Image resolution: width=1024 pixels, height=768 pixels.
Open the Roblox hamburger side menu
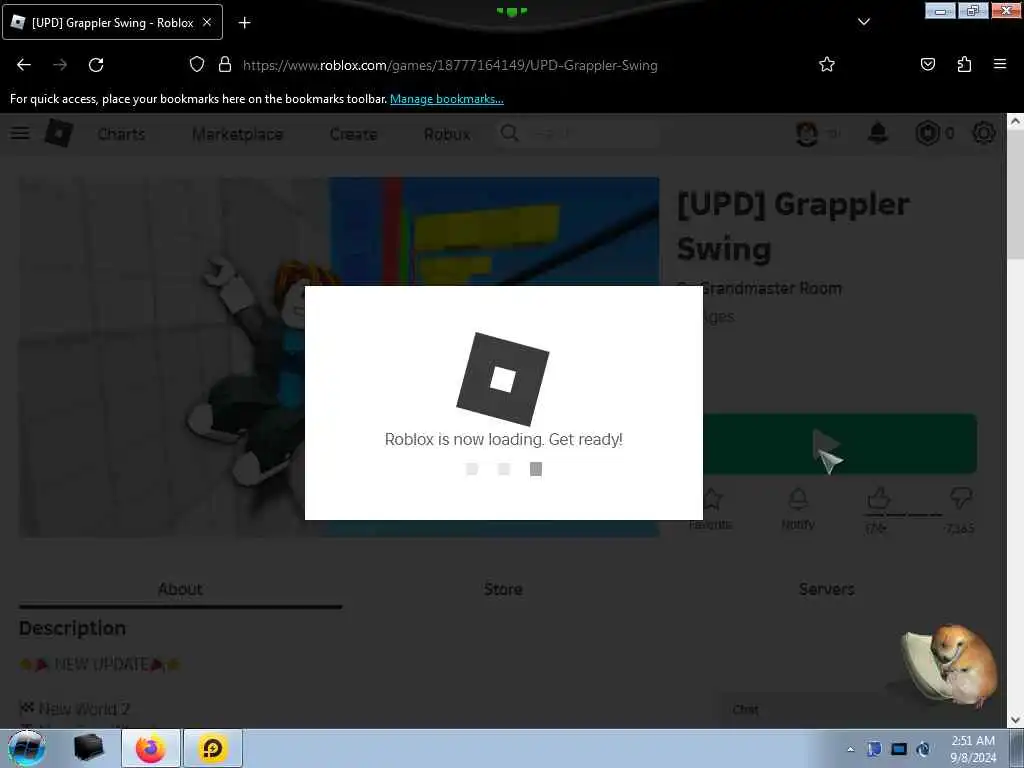20,133
